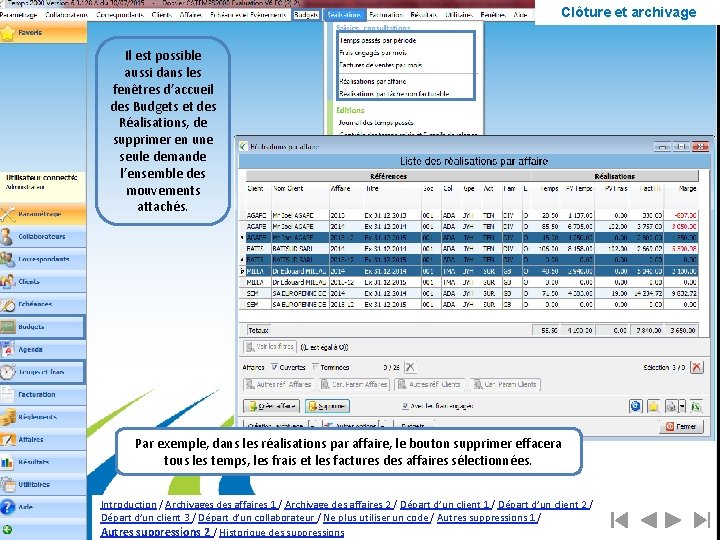This screenshot has height=540, width=720.
Task: Go to next slide
Action: (673, 520)
